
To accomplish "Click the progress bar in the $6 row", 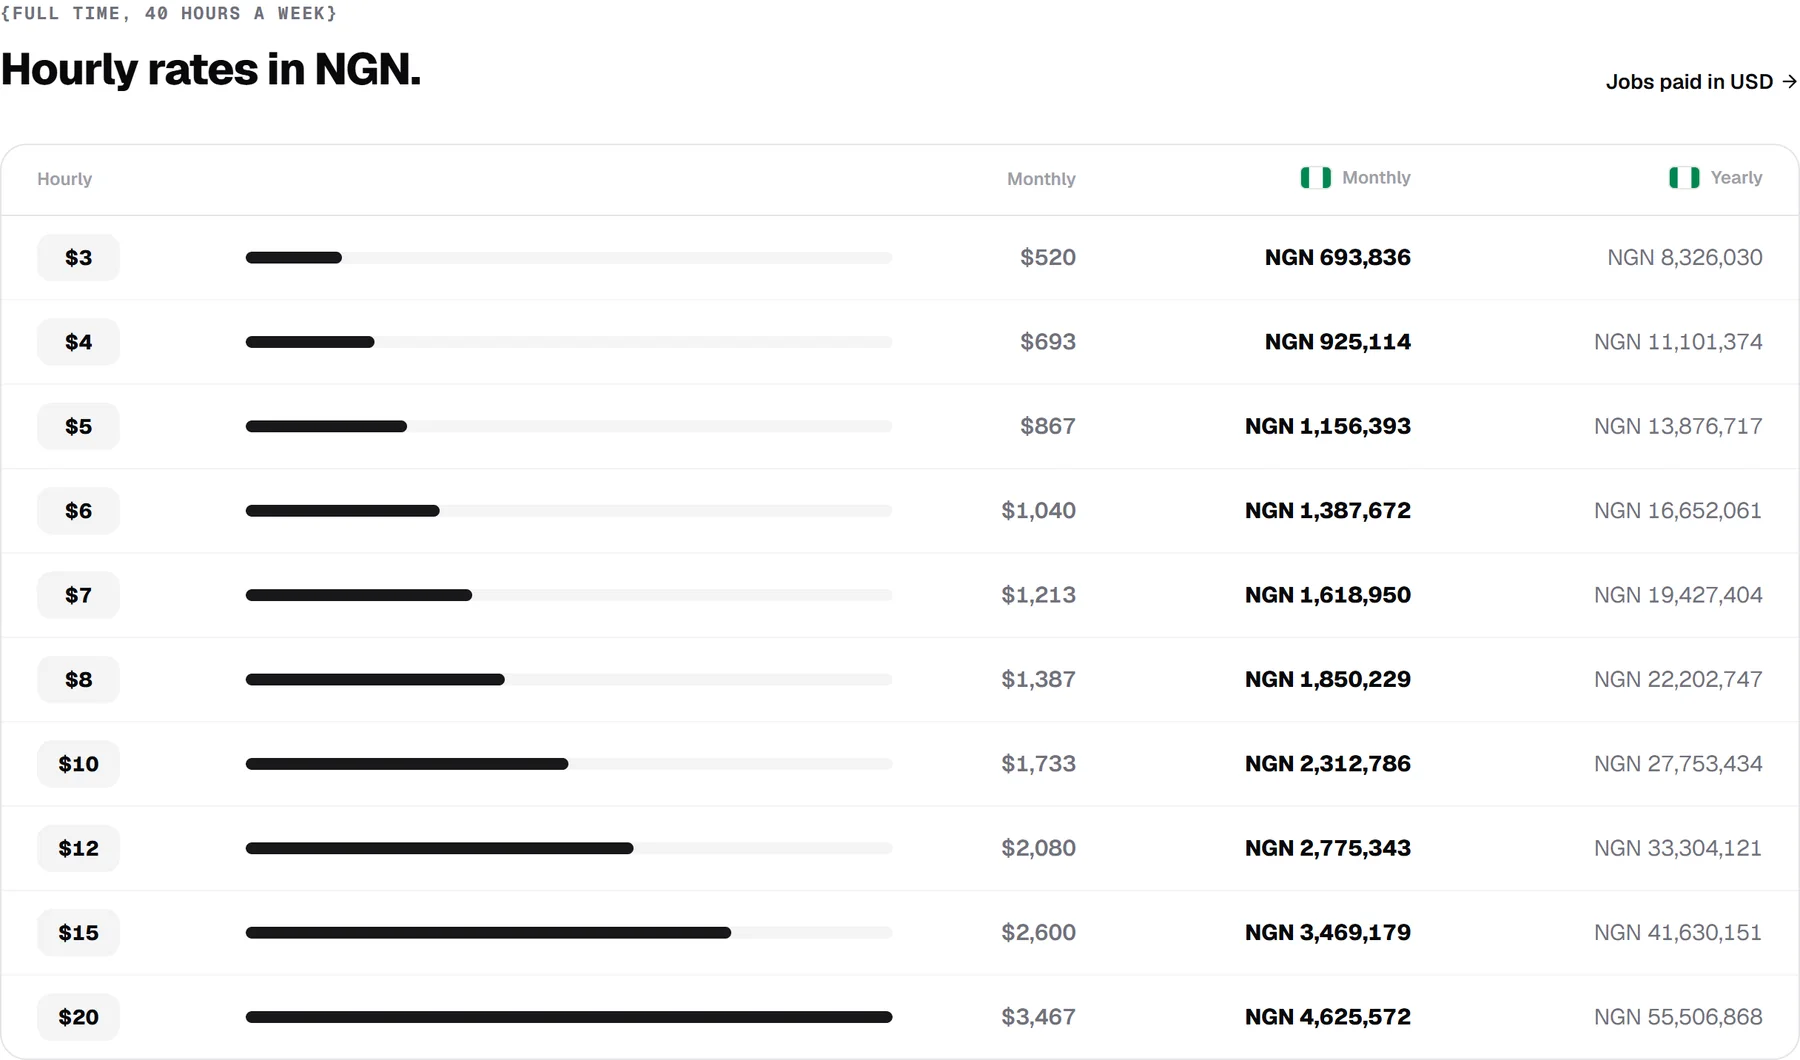I will 569,511.
